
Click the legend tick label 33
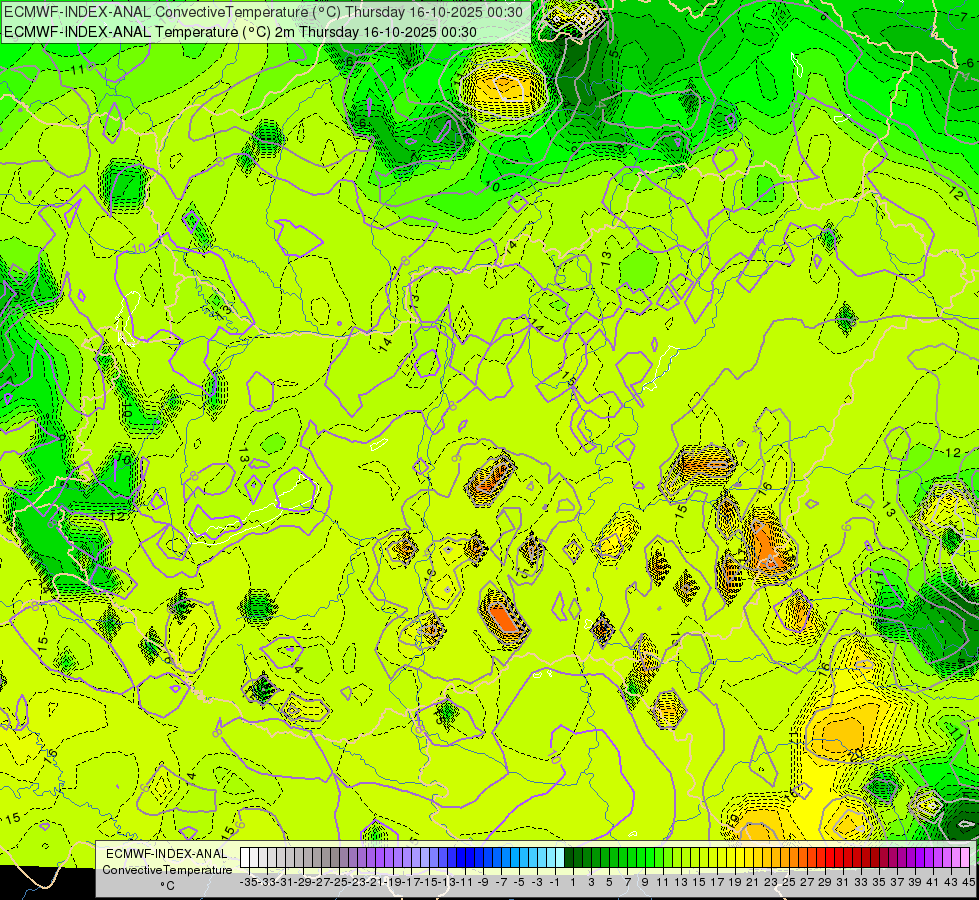[861, 882]
